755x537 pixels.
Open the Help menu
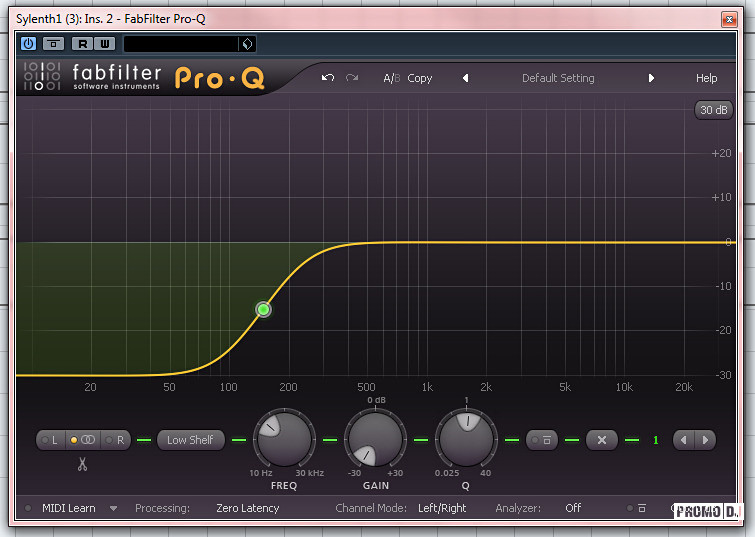pyautogui.click(x=706, y=78)
